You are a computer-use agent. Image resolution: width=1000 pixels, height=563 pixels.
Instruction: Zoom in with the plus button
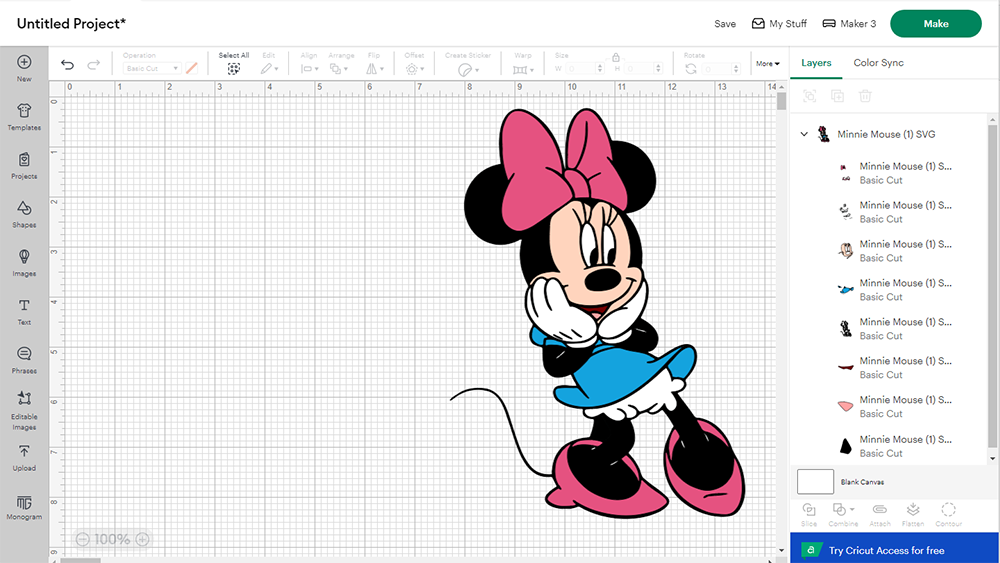142,539
